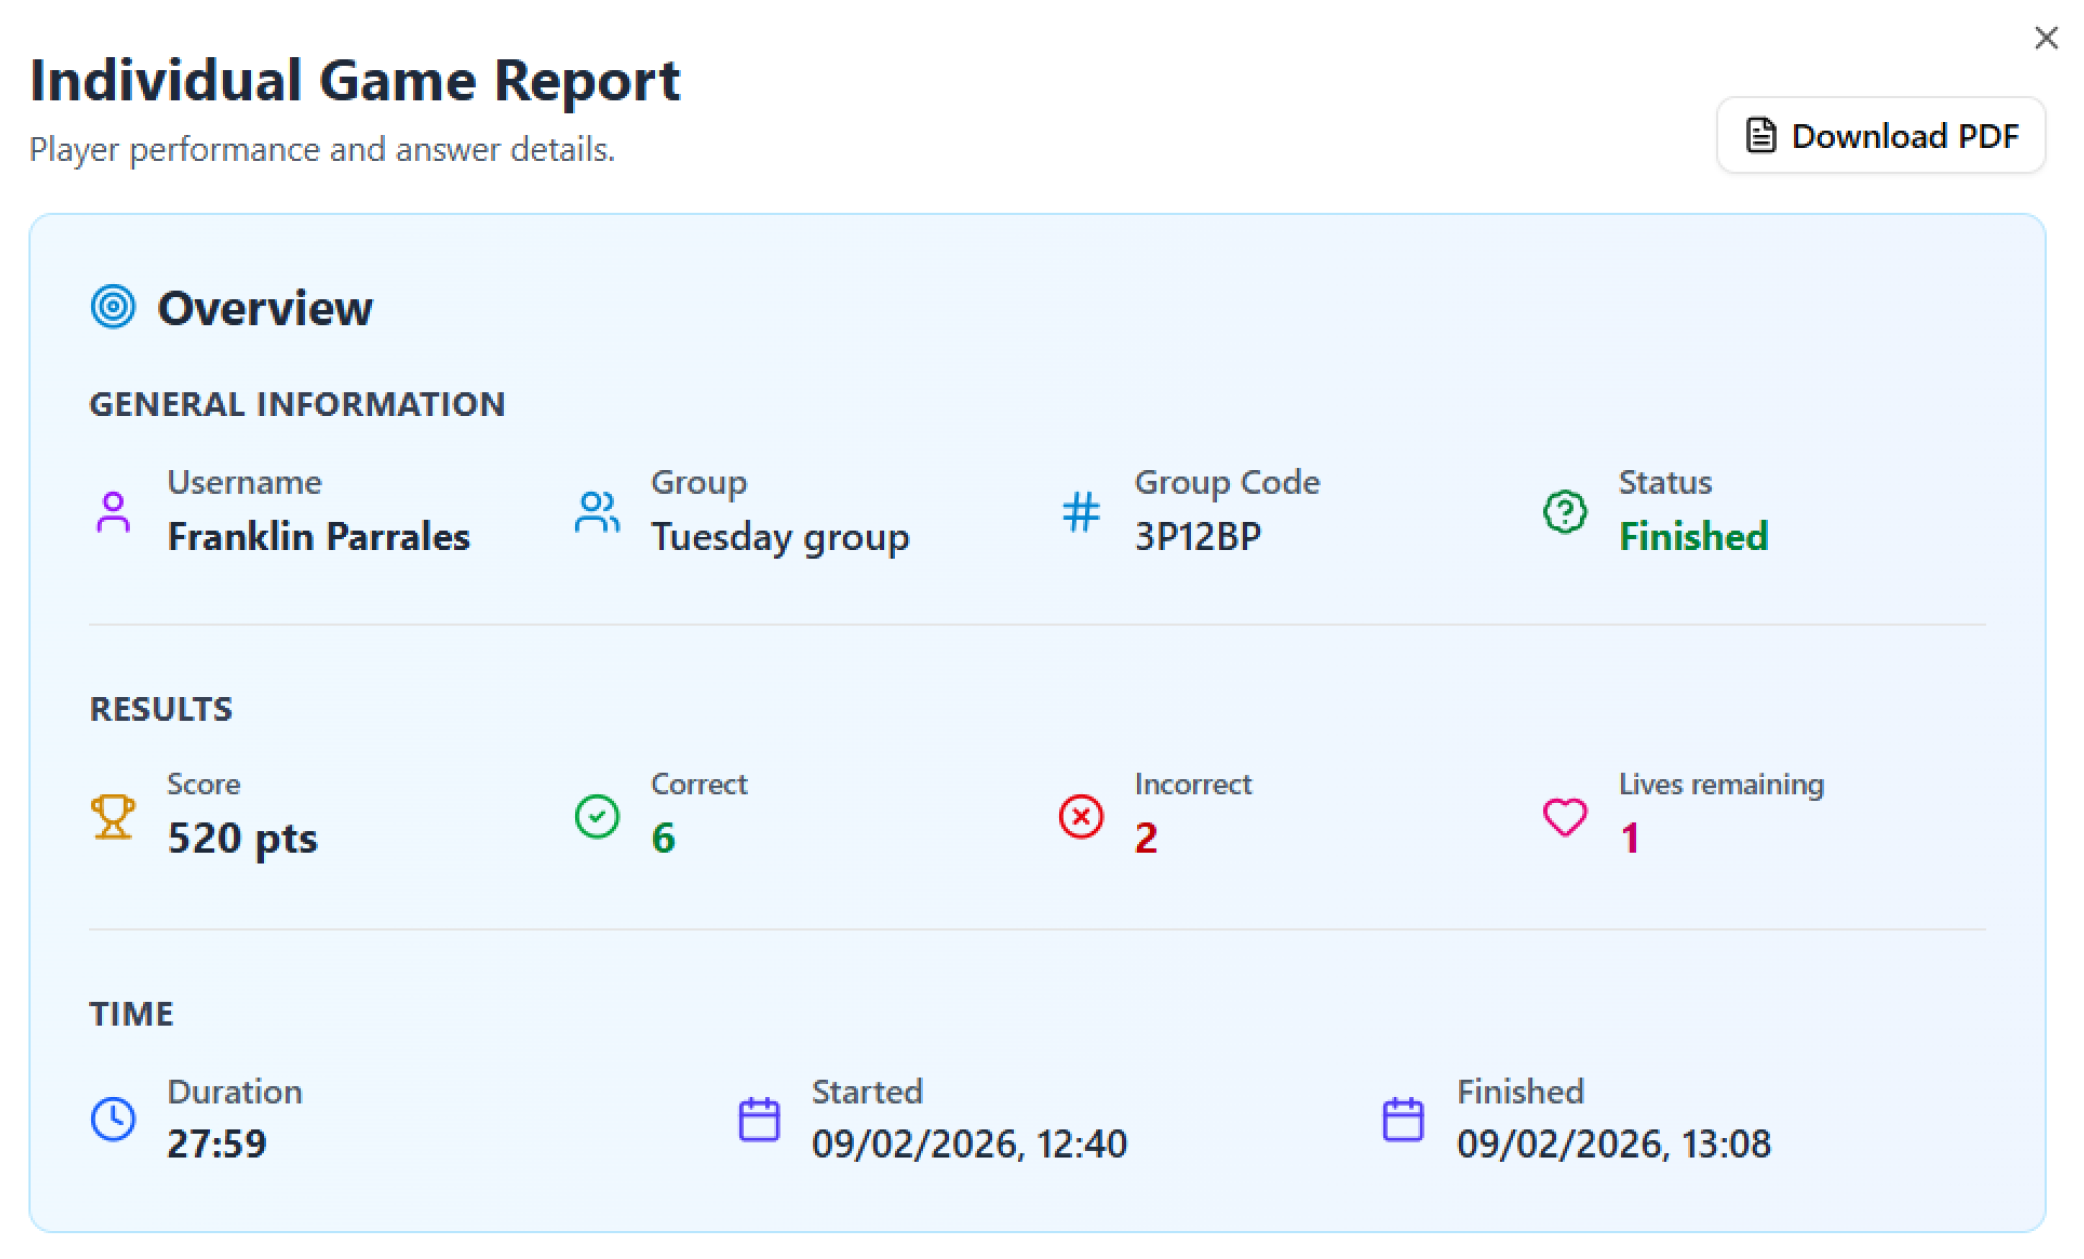Click the finished time 09/02/2026, 13:08
Image resolution: width=2084 pixels, height=1259 pixels.
pos(1613,1143)
